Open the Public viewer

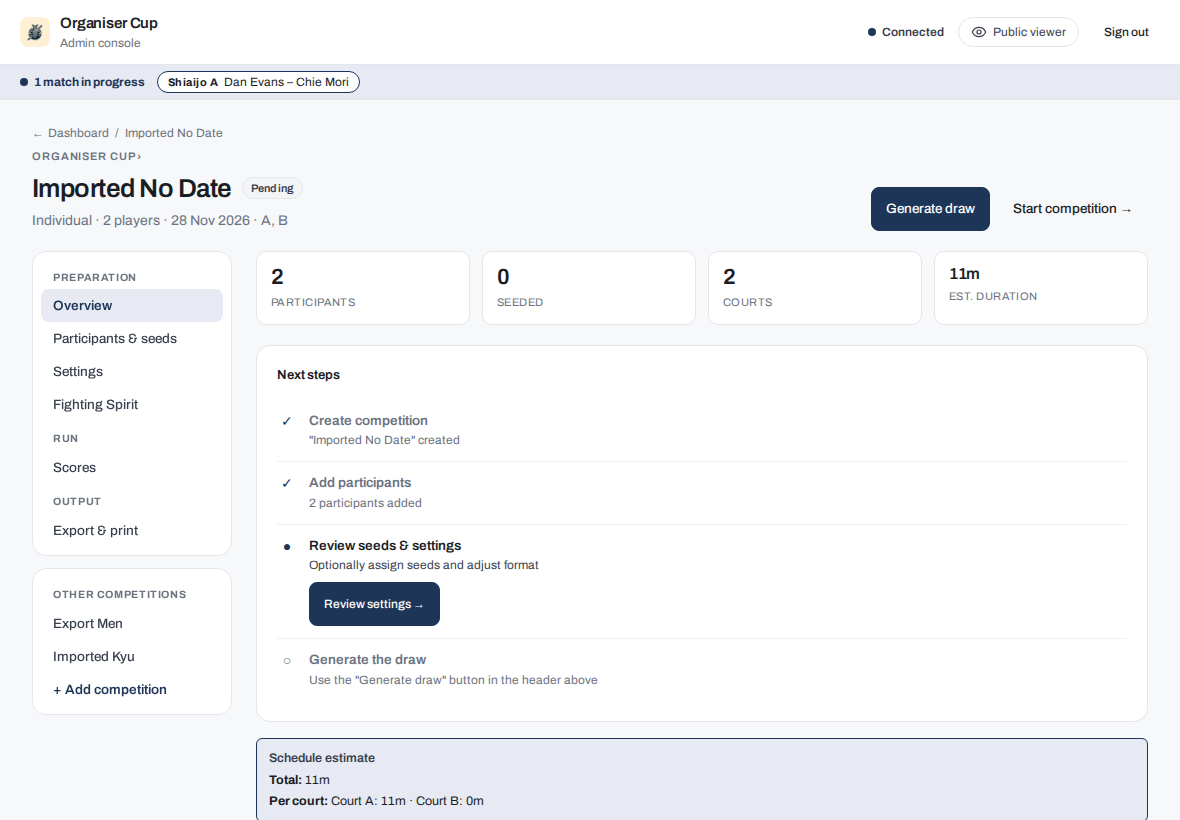1018,32
